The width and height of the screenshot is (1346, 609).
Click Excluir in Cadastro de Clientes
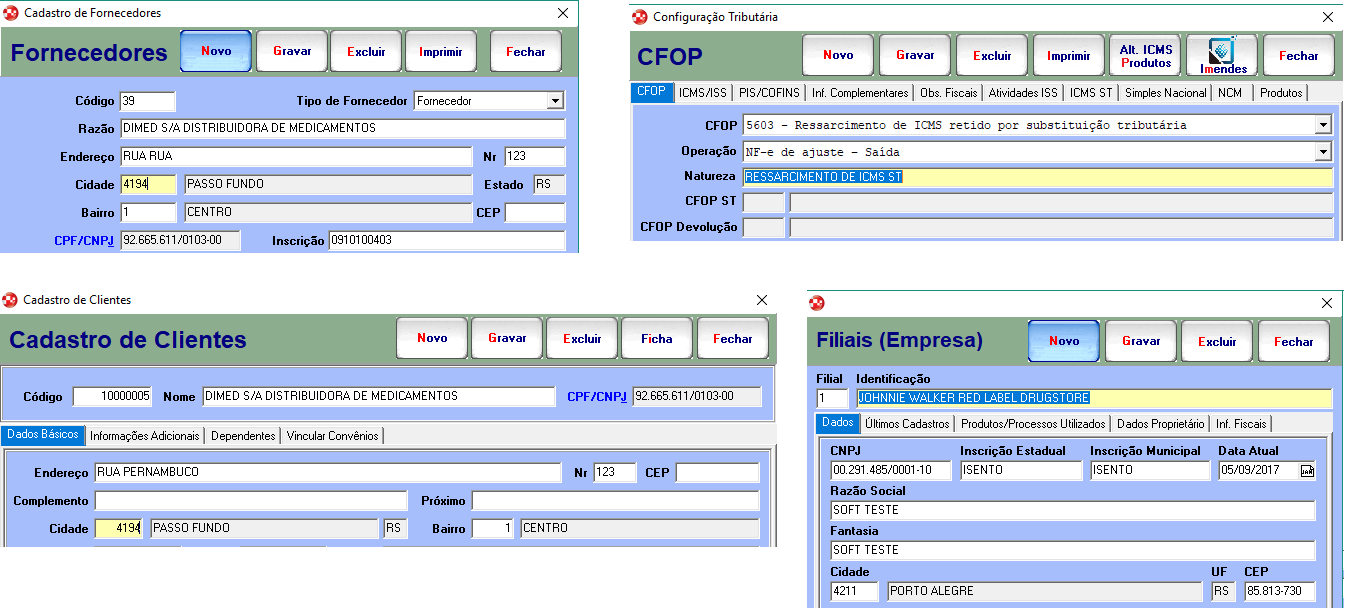(x=582, y=338)
